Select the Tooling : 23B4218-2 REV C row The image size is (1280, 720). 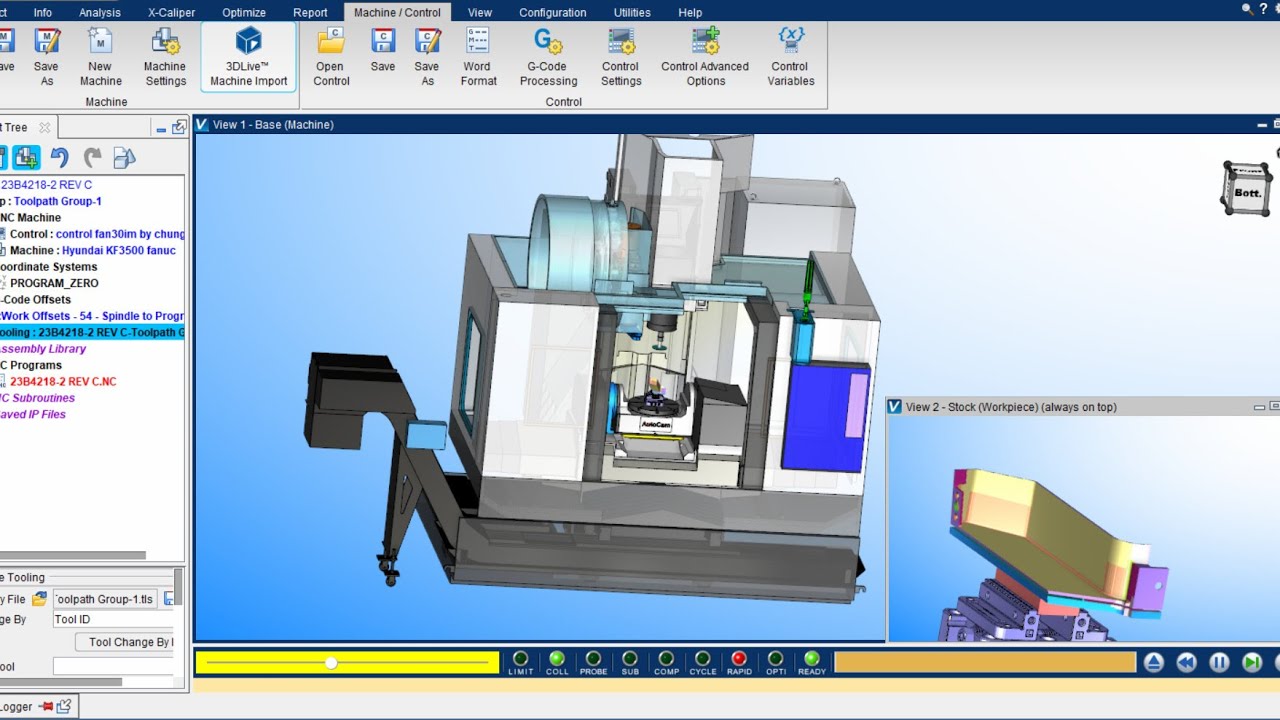92,332
